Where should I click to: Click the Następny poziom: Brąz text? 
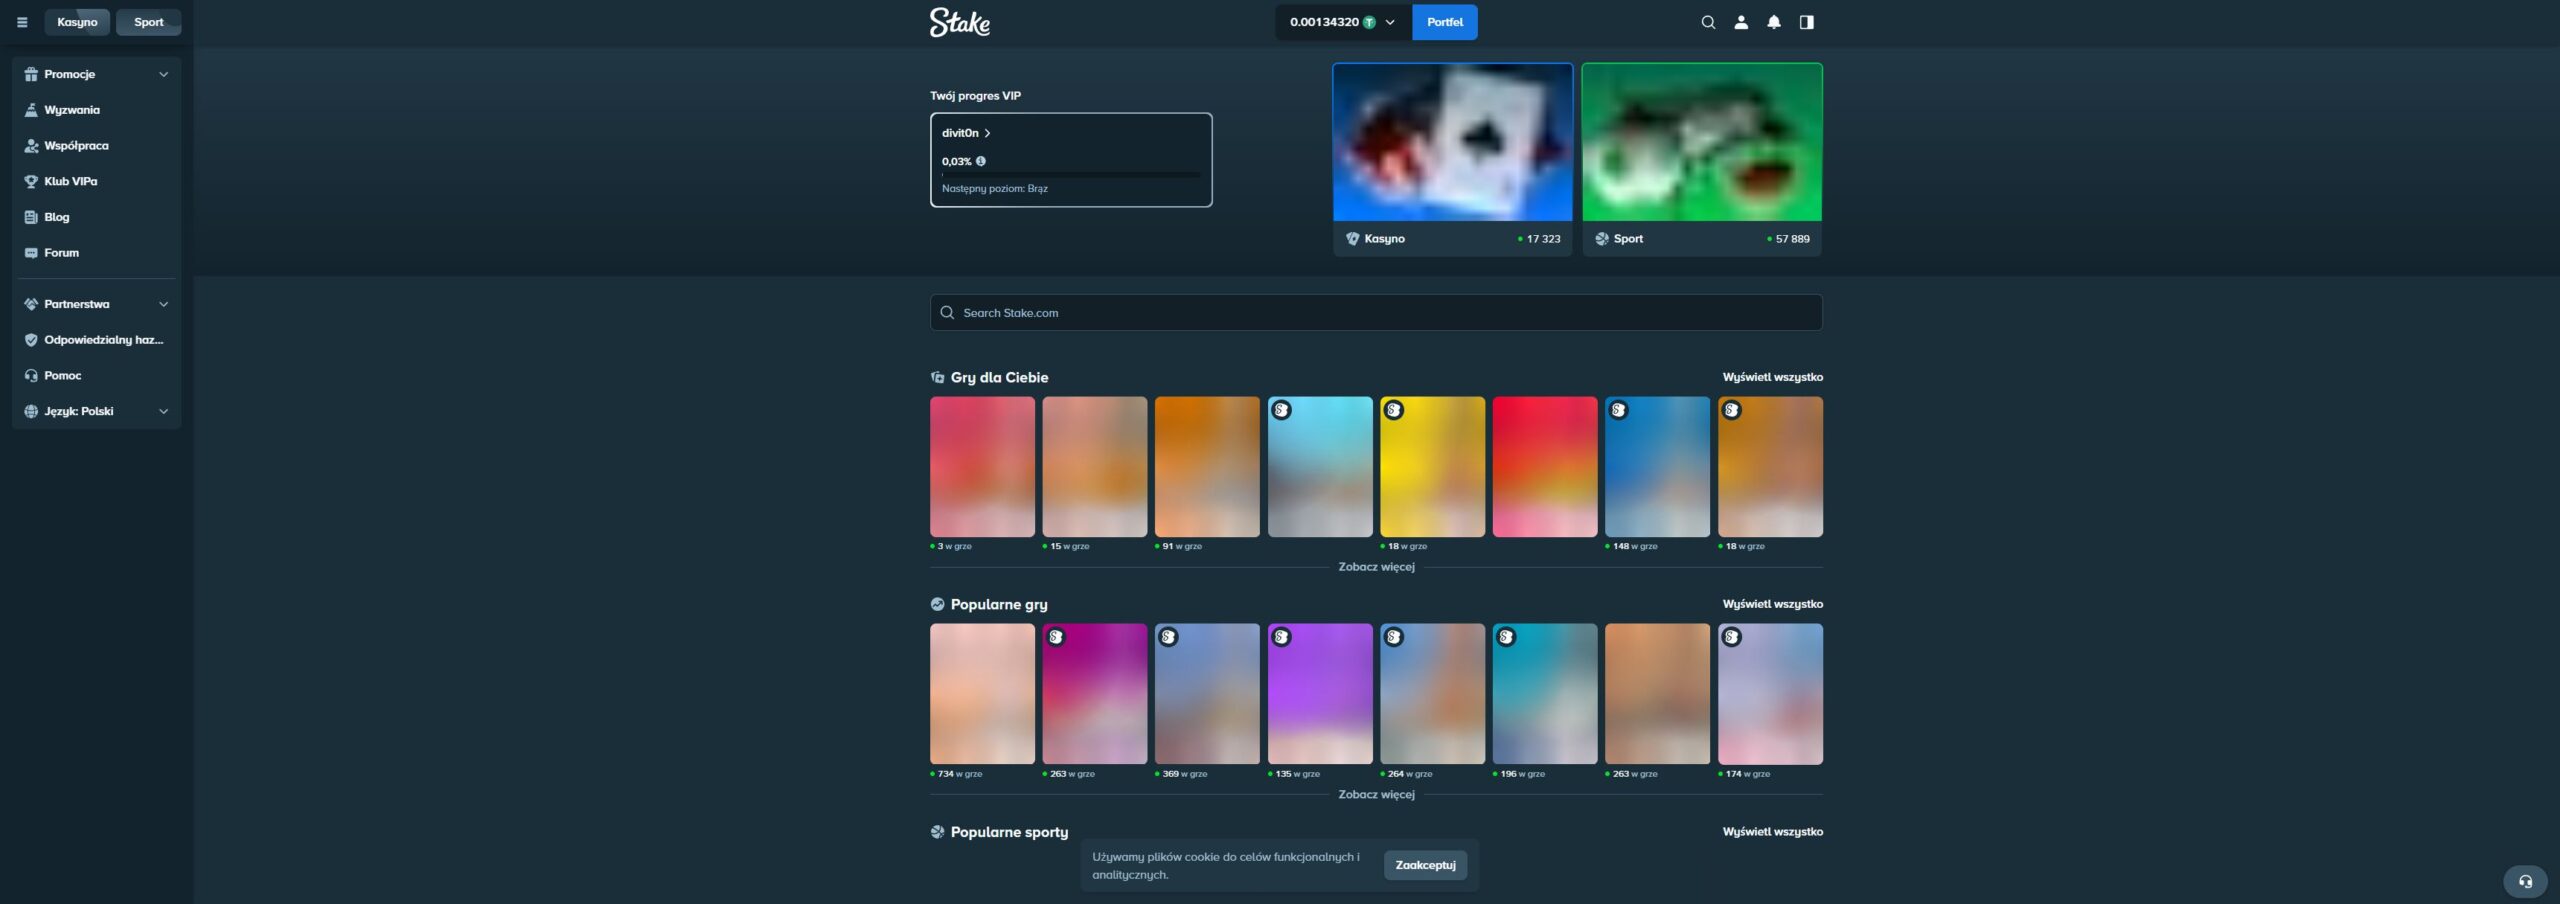pos(994,188)
